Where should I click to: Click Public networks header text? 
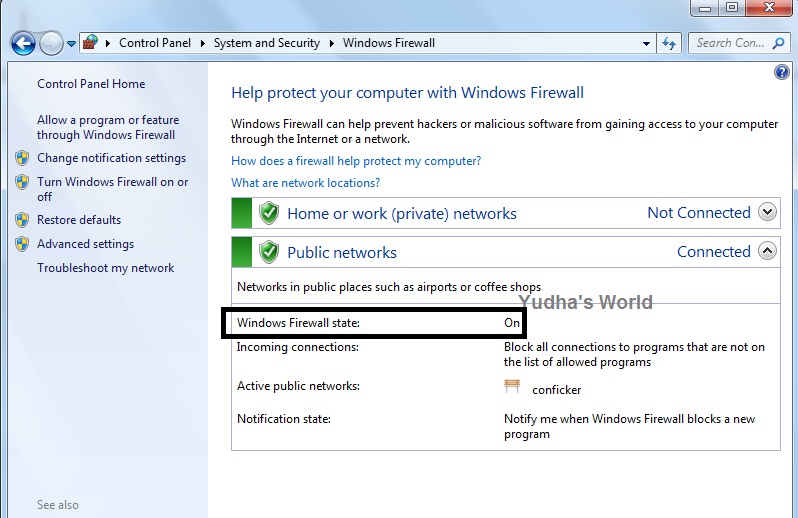[341, 253]
